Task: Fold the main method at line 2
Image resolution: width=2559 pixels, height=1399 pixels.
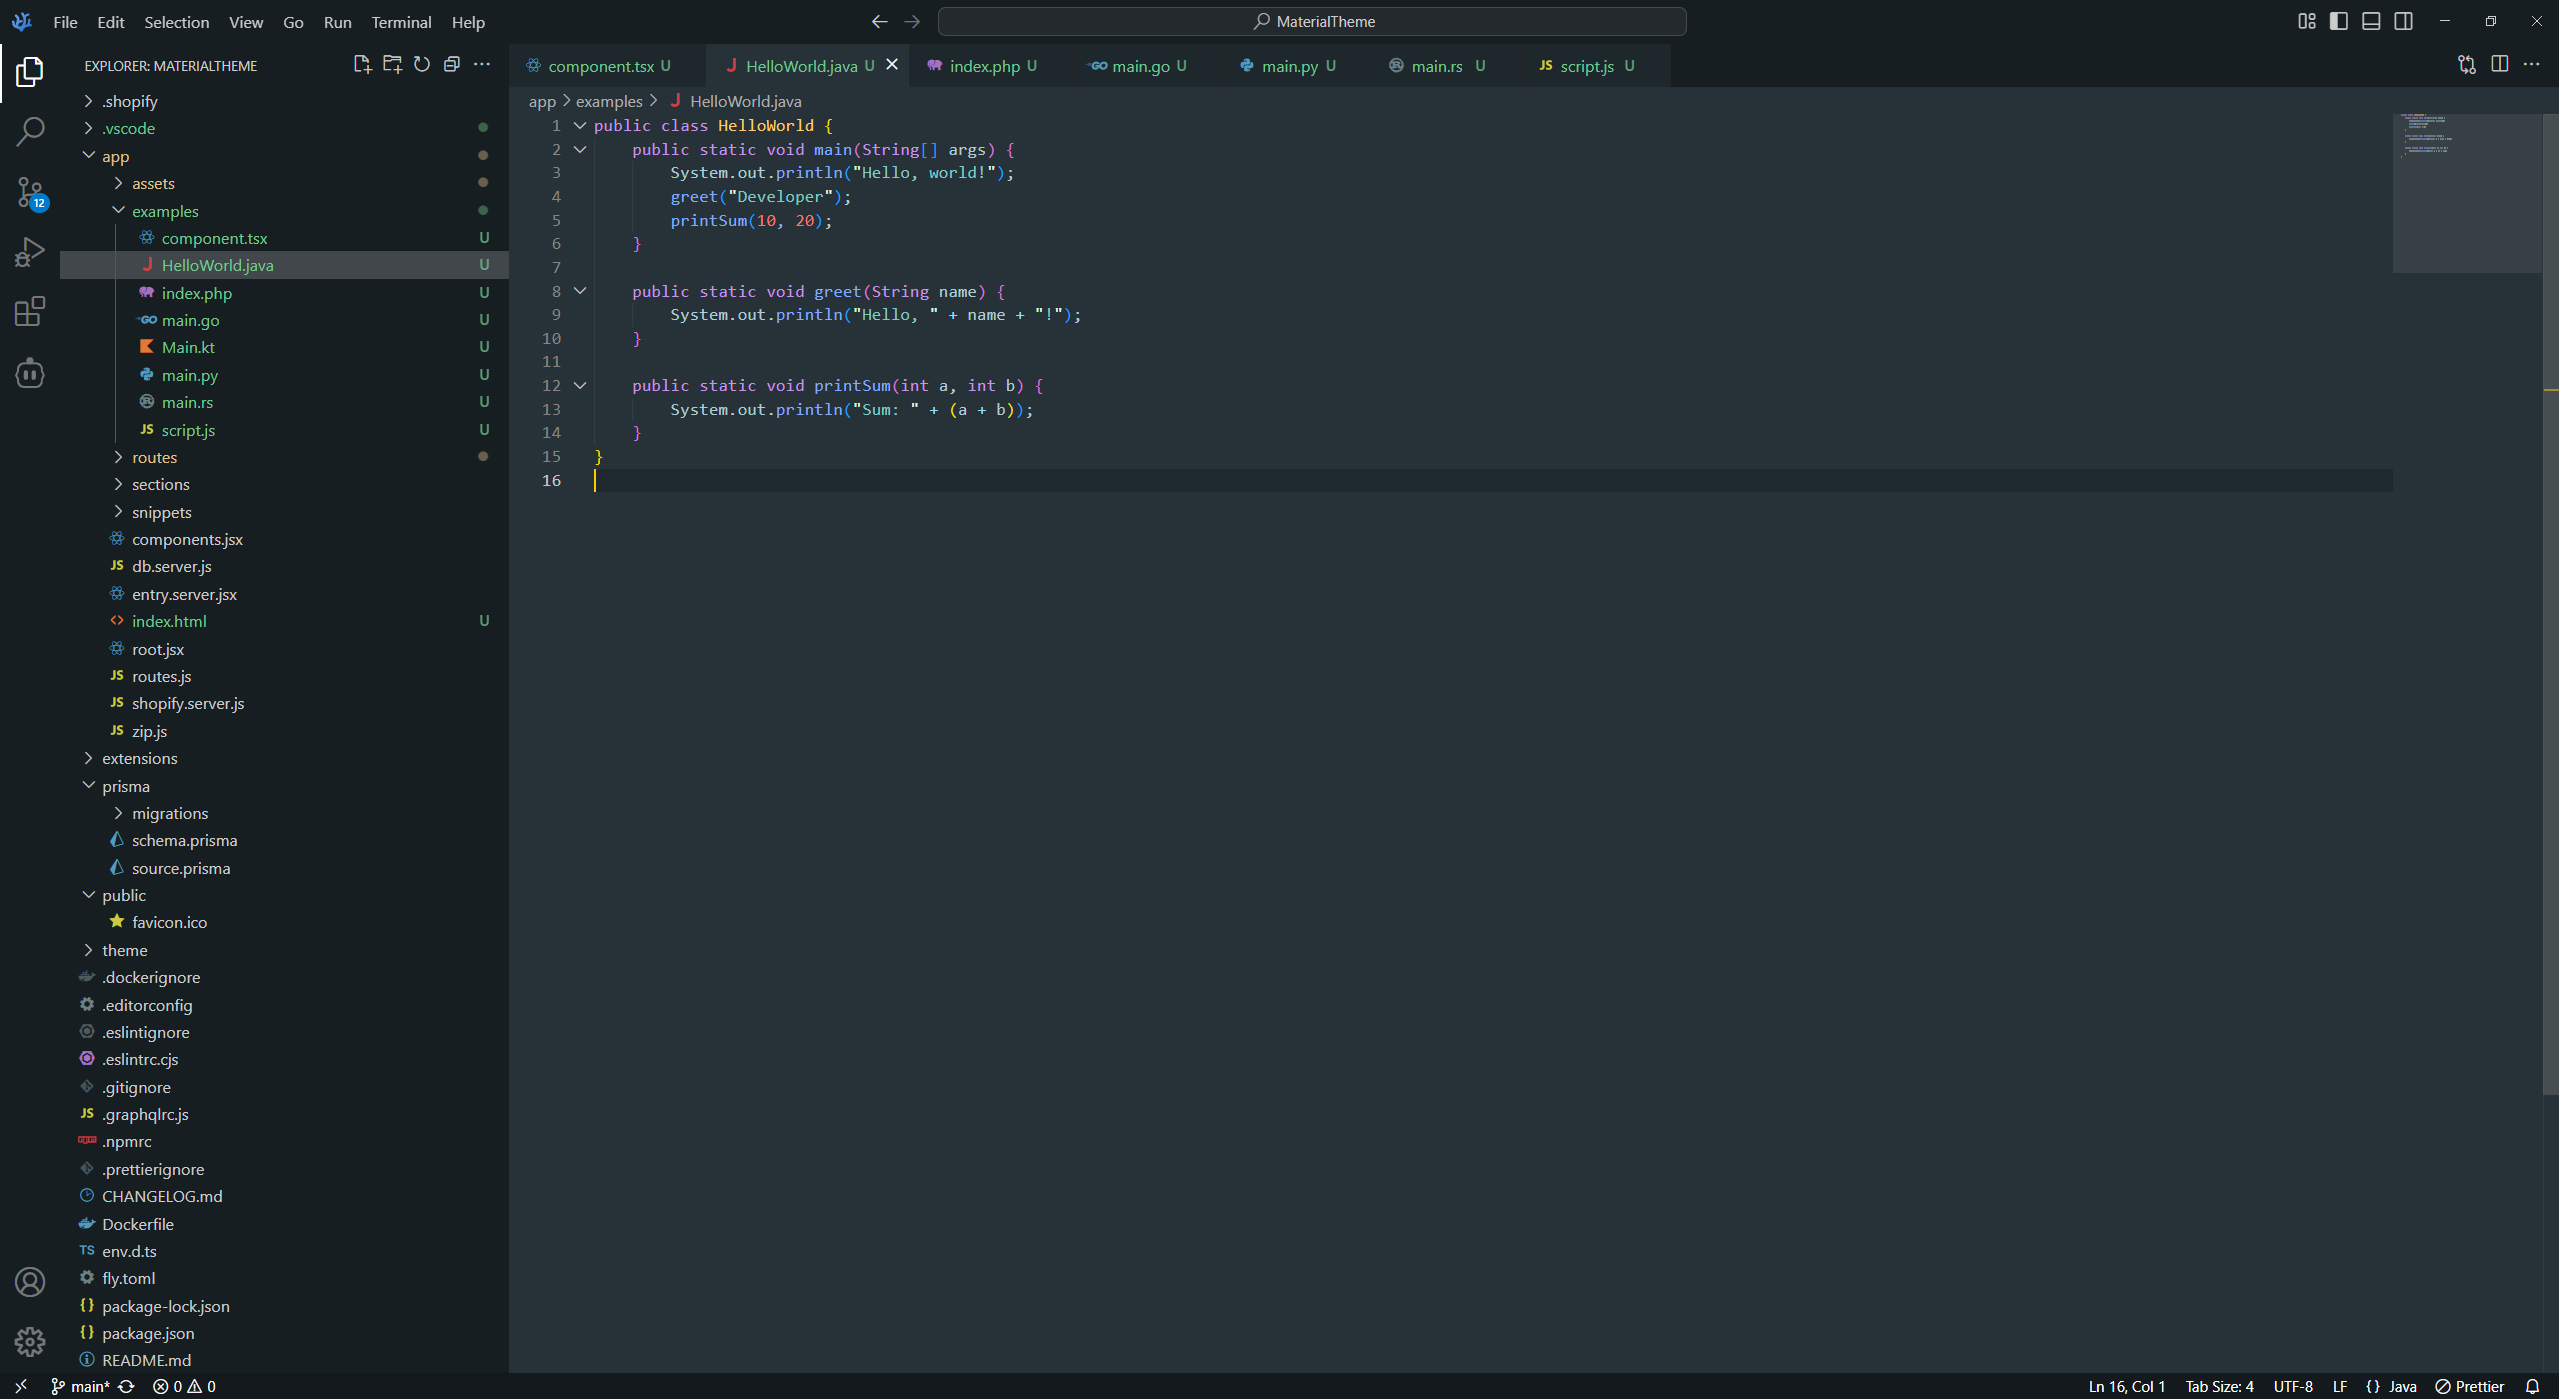Action: (580, 149)
